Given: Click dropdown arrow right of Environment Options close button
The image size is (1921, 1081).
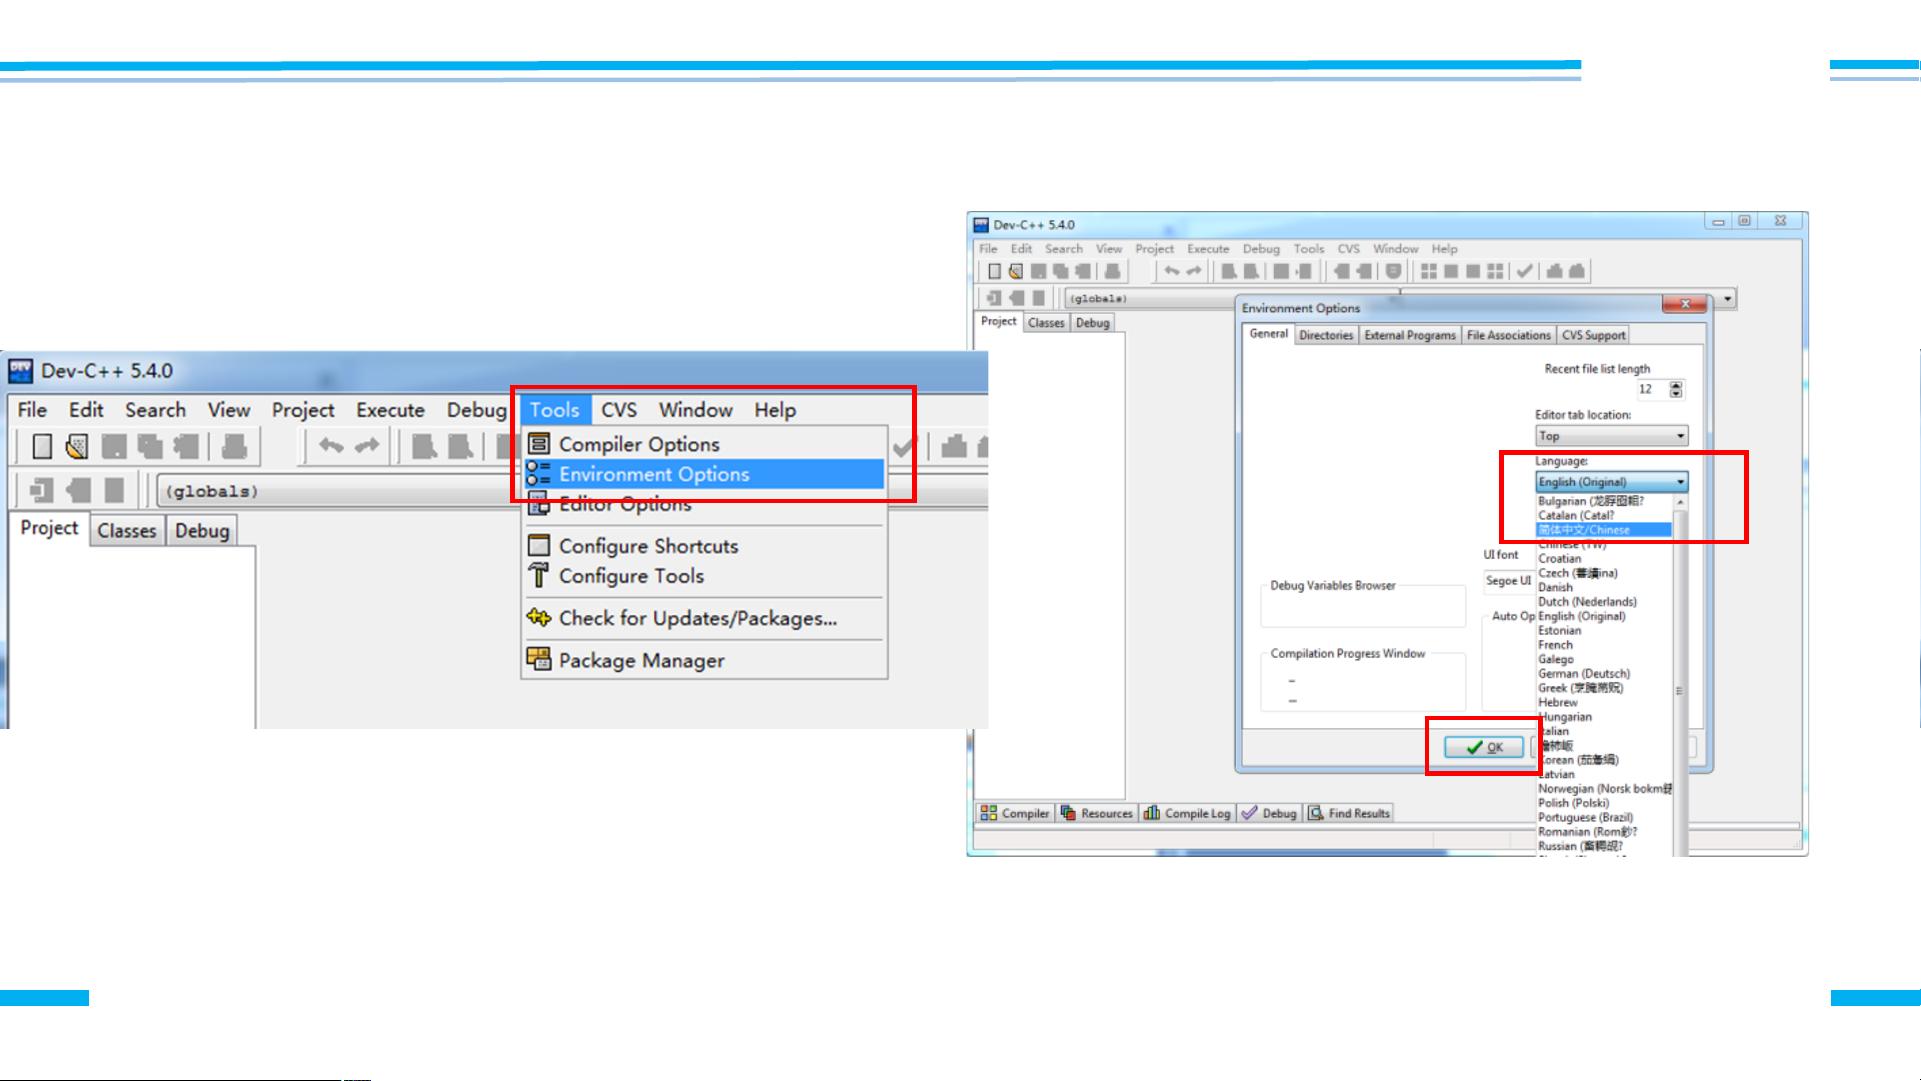Looking at the screenshot, I should [x=1728, y=298].
